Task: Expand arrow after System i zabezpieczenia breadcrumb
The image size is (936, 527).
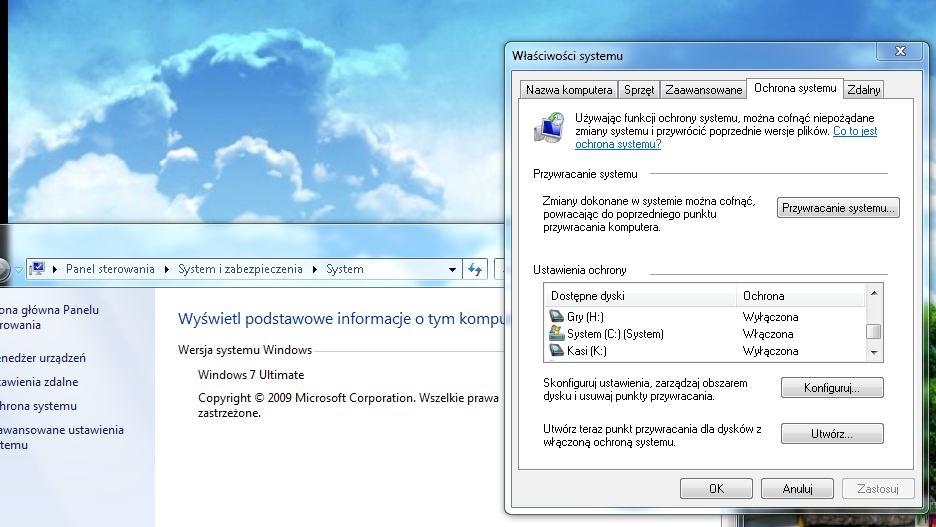Action: [315, 269]
